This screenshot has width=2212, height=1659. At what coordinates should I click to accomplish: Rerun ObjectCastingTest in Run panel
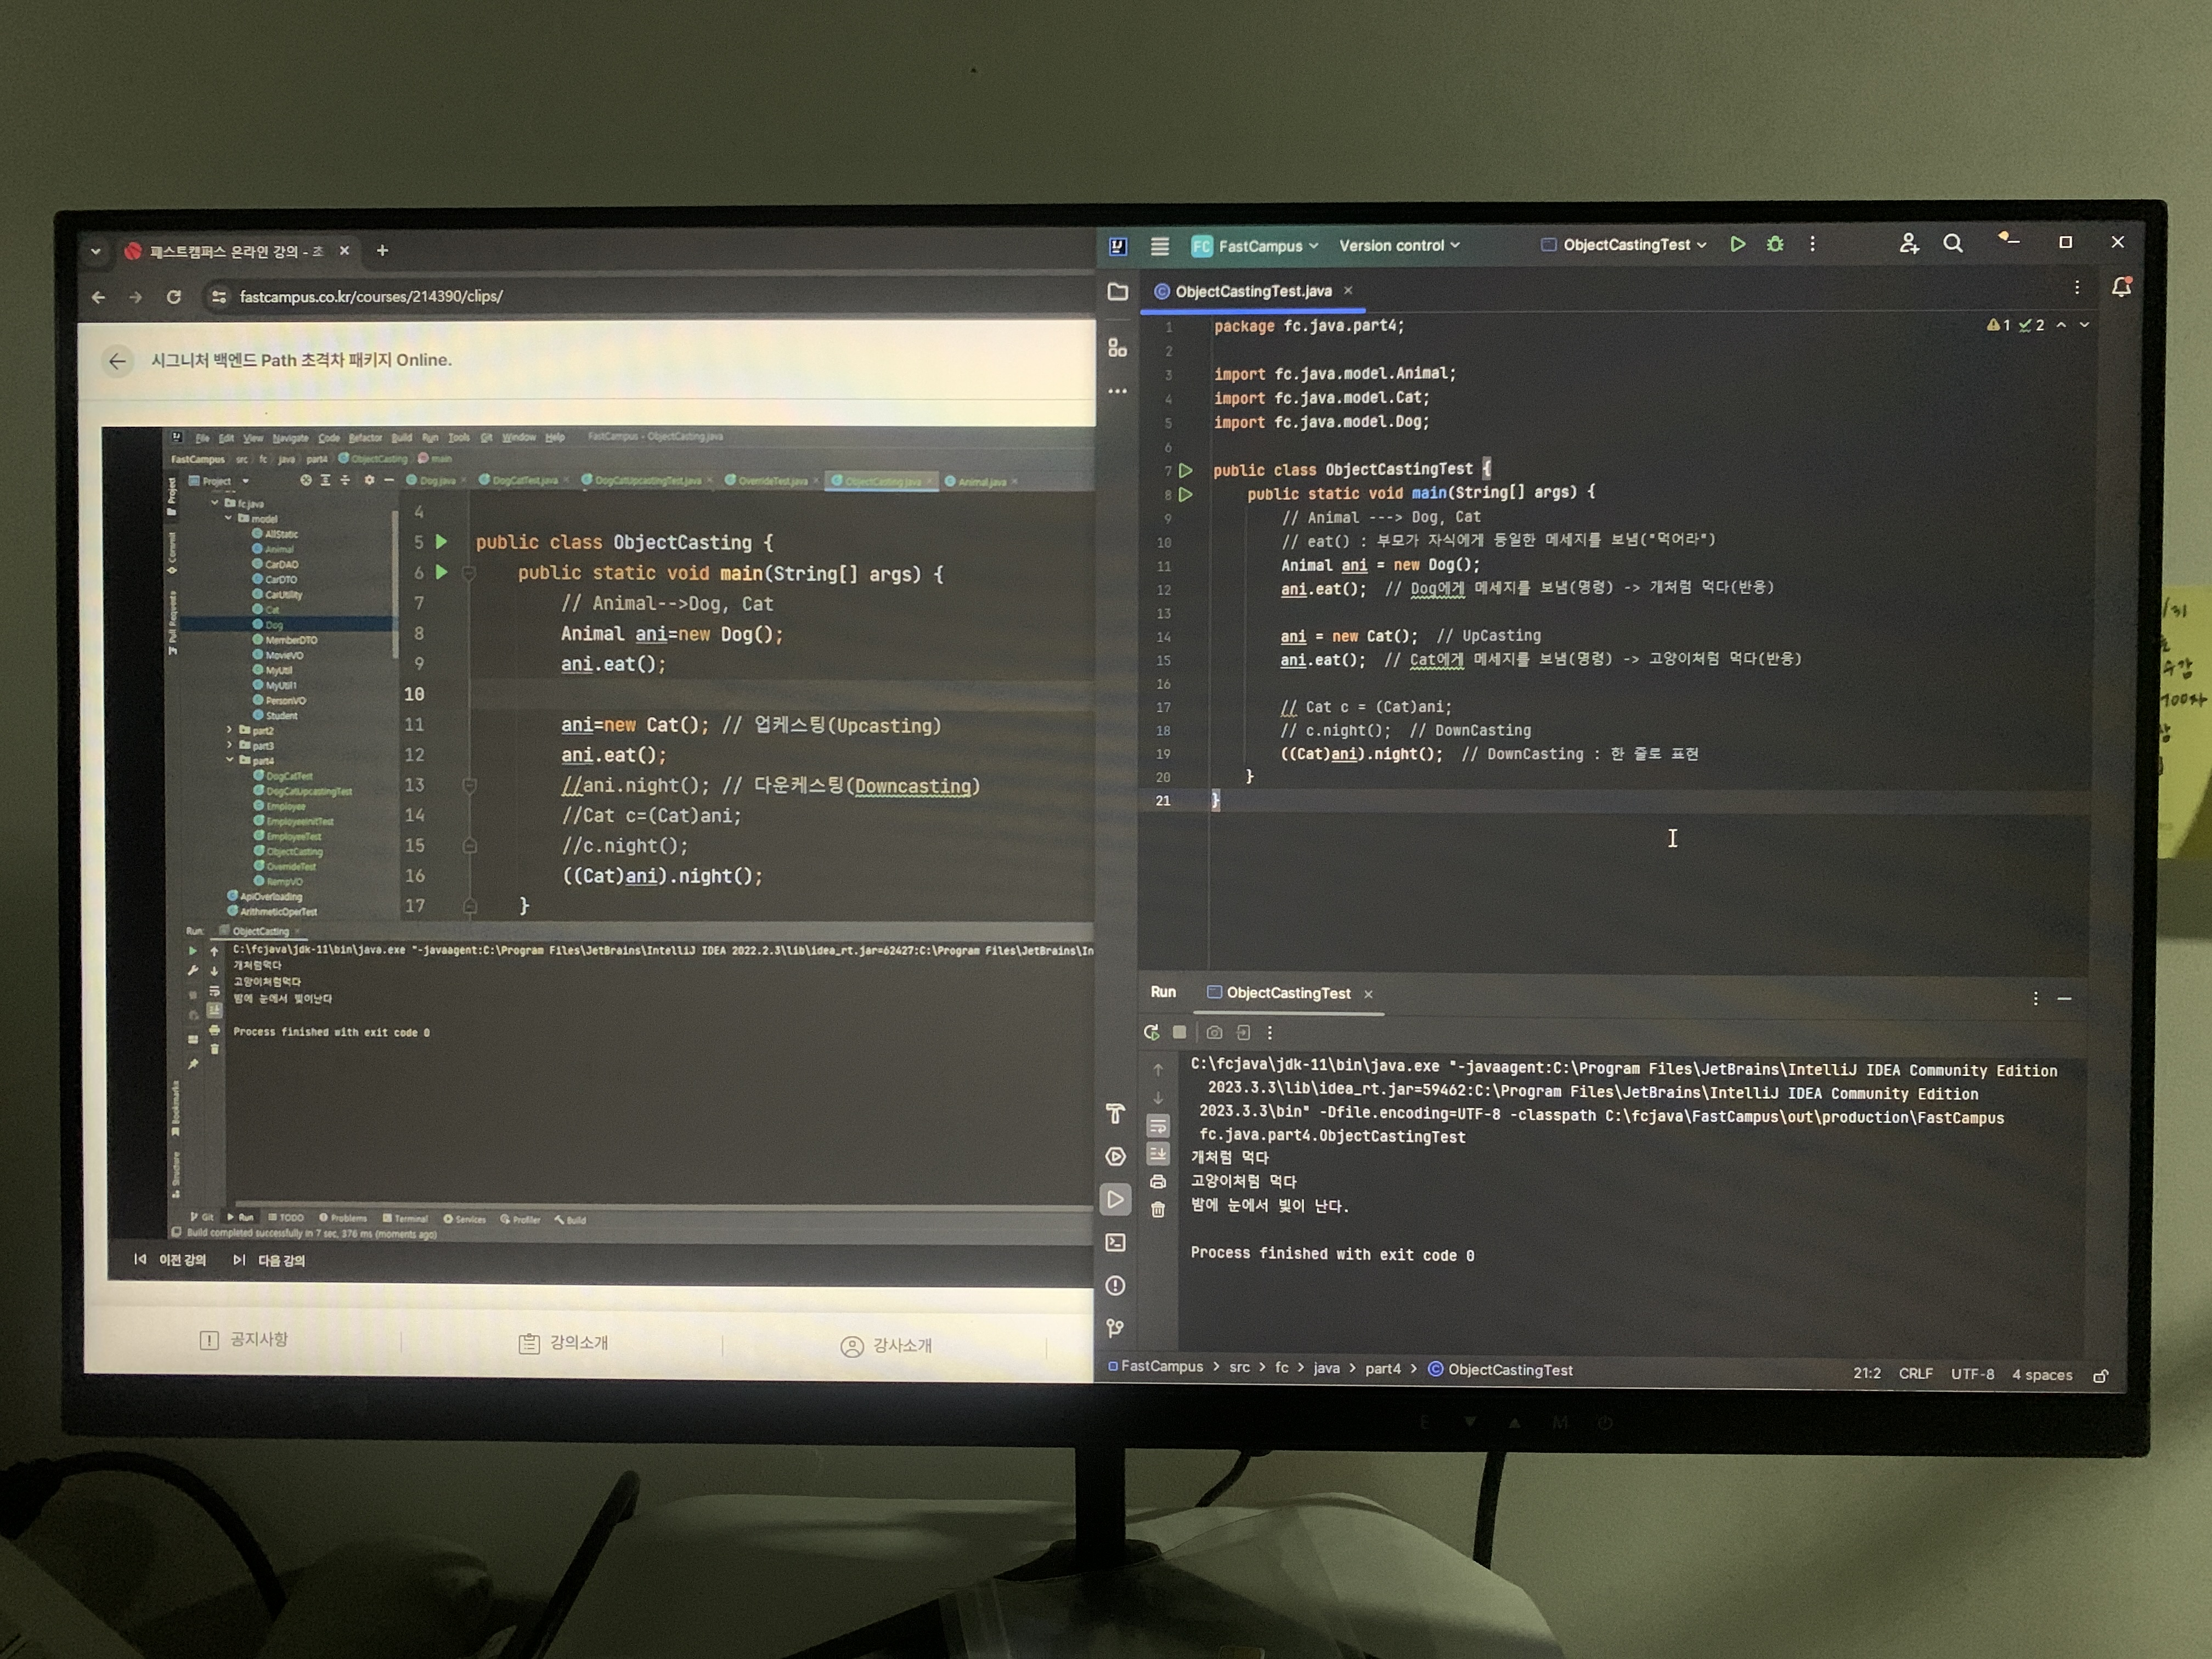(x=1152, y=1032)
